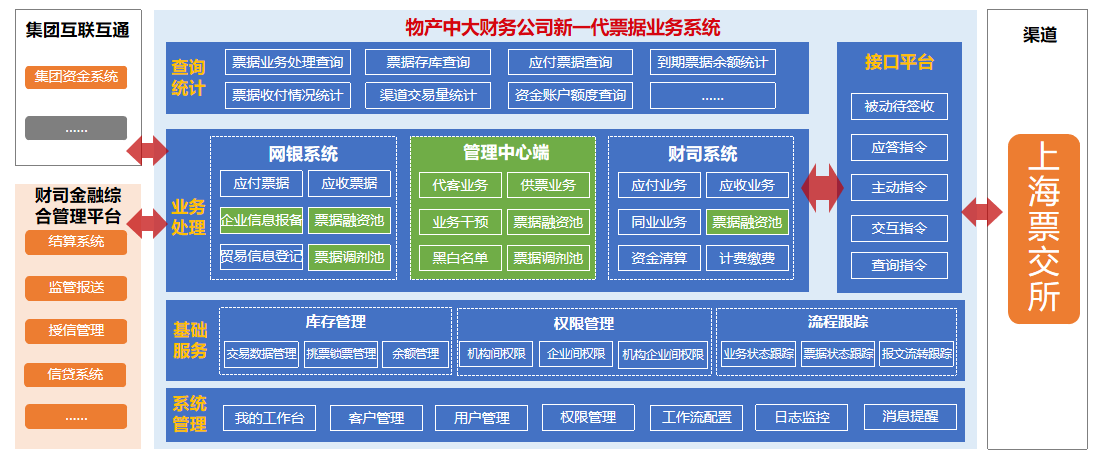Open 业务干预
Viewport: 1095px width, 464px height.
pyautogui.click(x=460, y=222)
